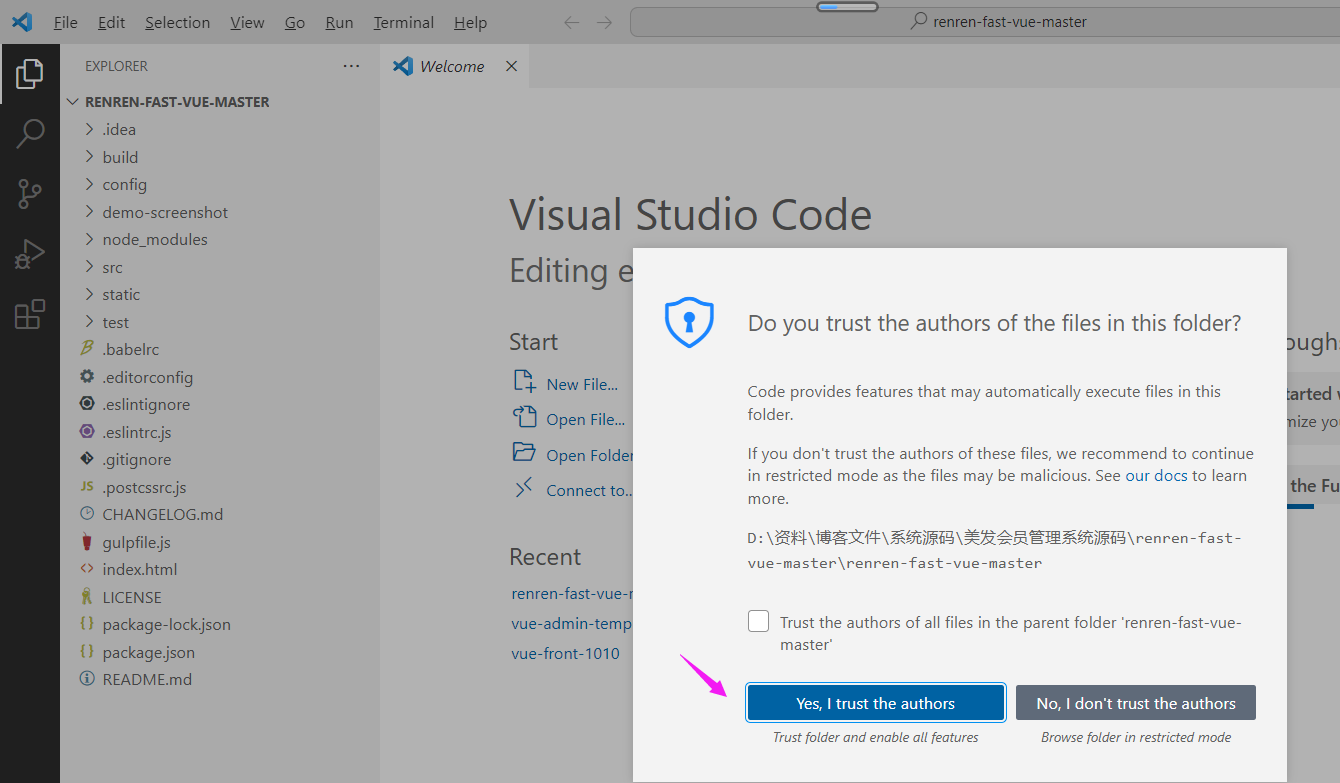Click the Open File... link
Image resolution: width=1340 pixels, height=783 pixels.
[586, 420]
